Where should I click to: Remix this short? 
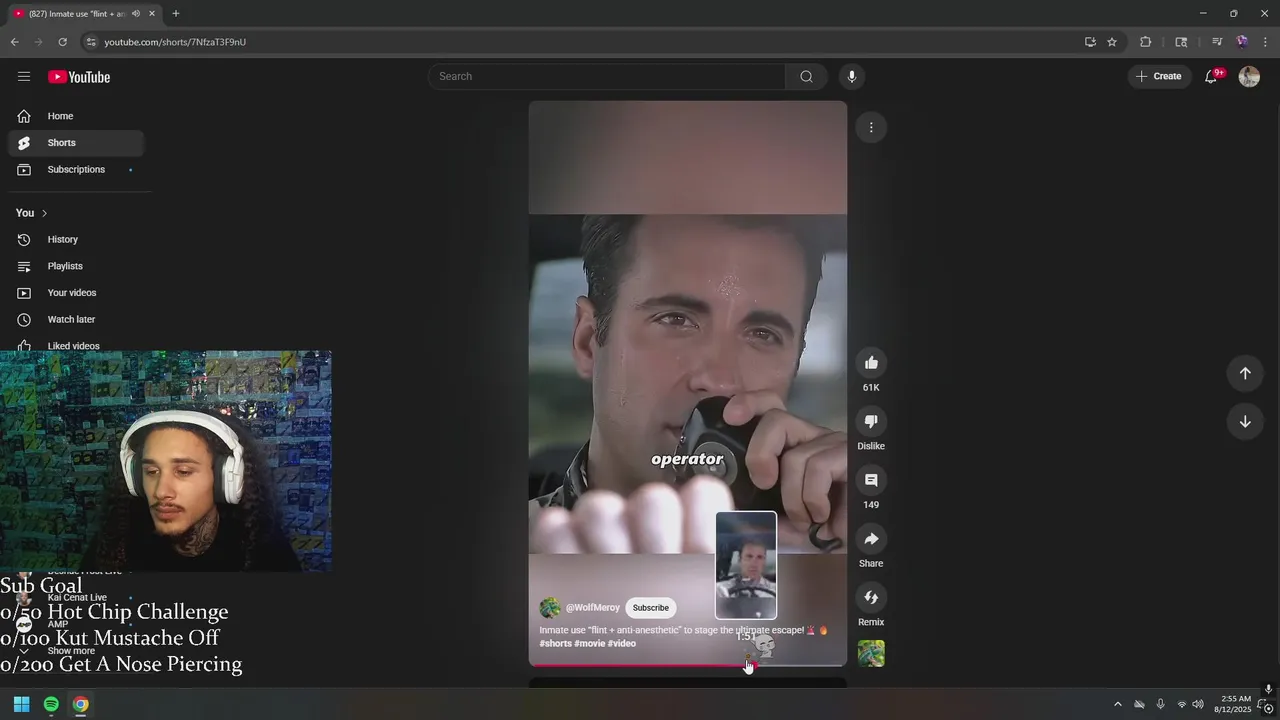(x=871, y=598)
